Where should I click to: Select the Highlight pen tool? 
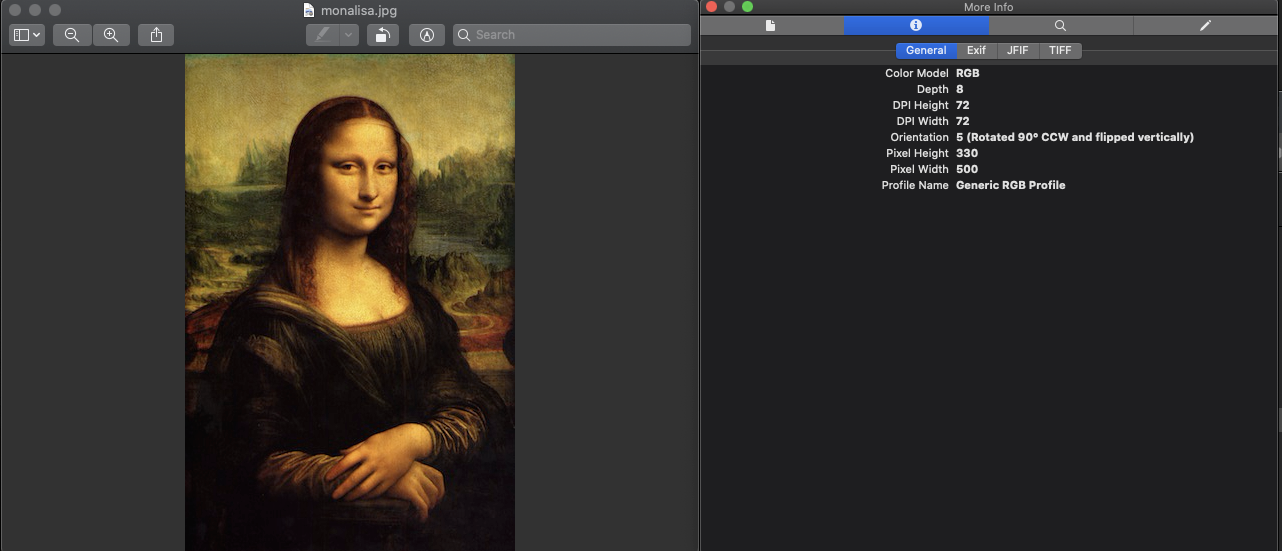click(322, 35)
